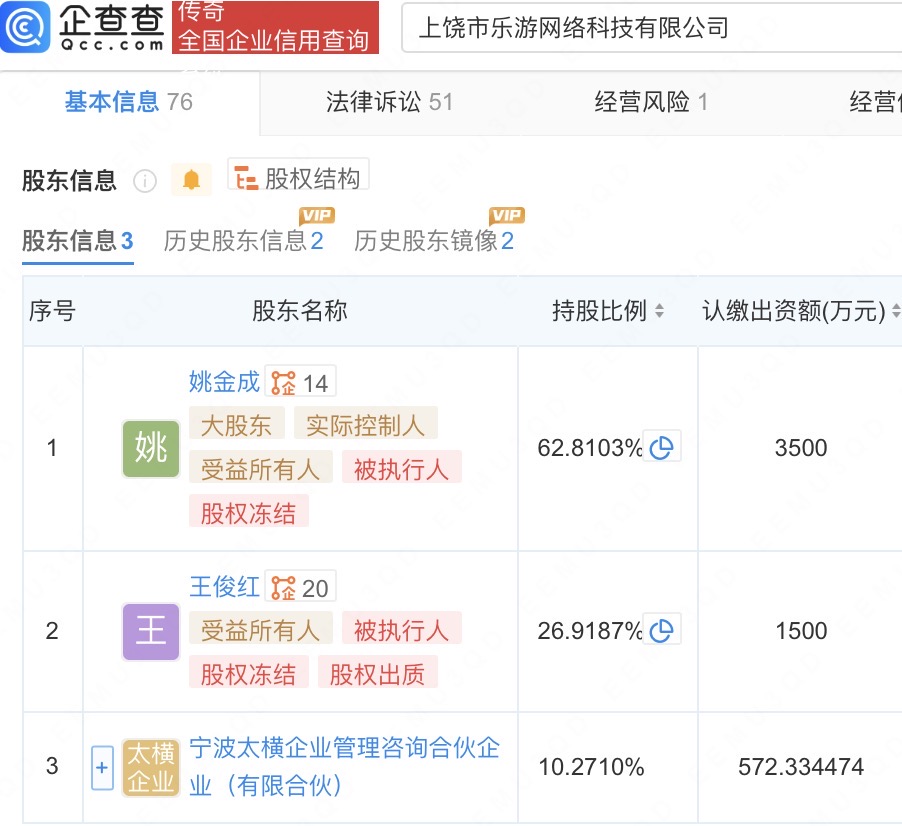Click the purple 王 avatar icon

click(x=151, y=631)
